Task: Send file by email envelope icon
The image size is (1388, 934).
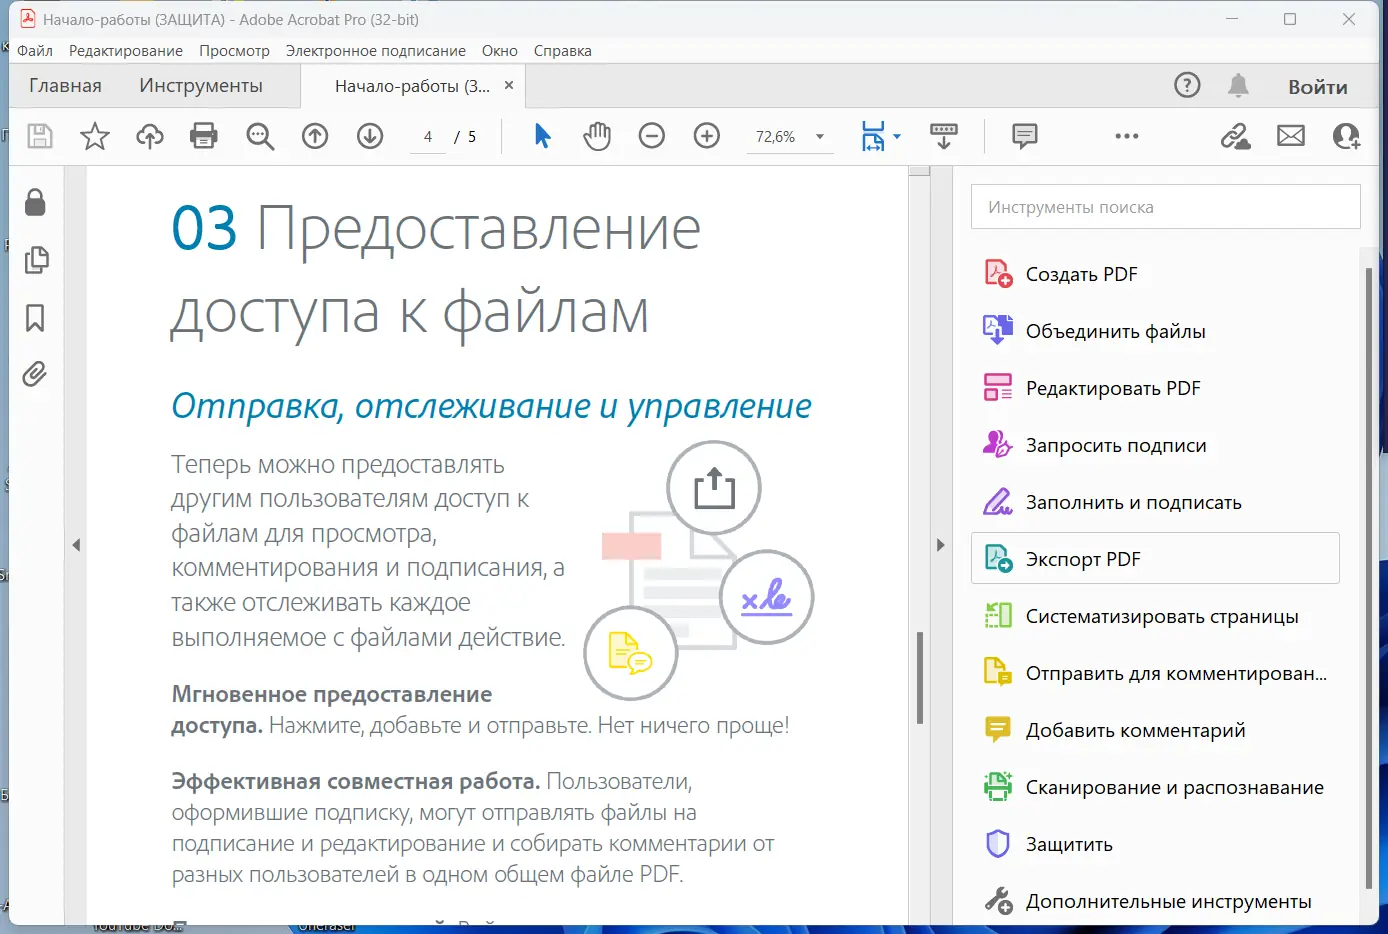Action: [1291, 136]
